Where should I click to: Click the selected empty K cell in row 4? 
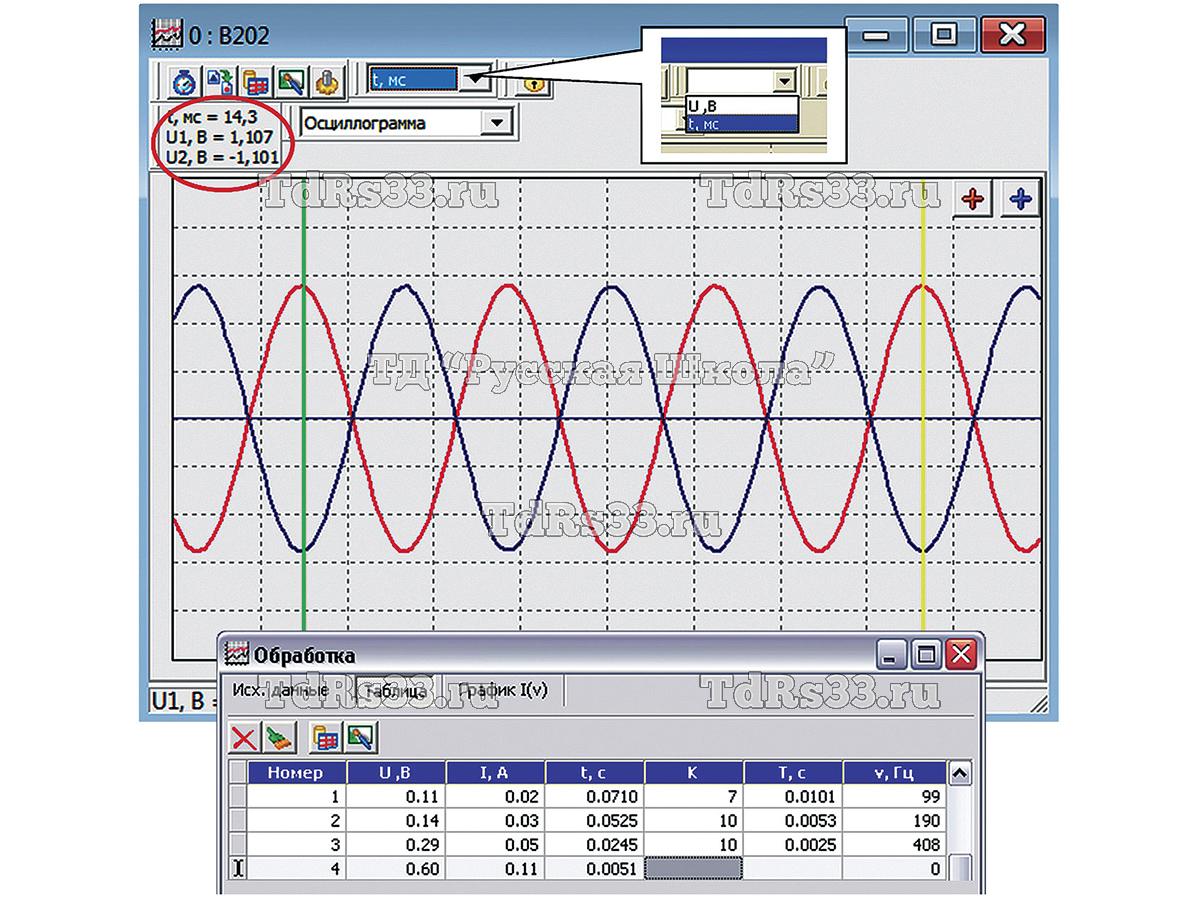[693, 869]
